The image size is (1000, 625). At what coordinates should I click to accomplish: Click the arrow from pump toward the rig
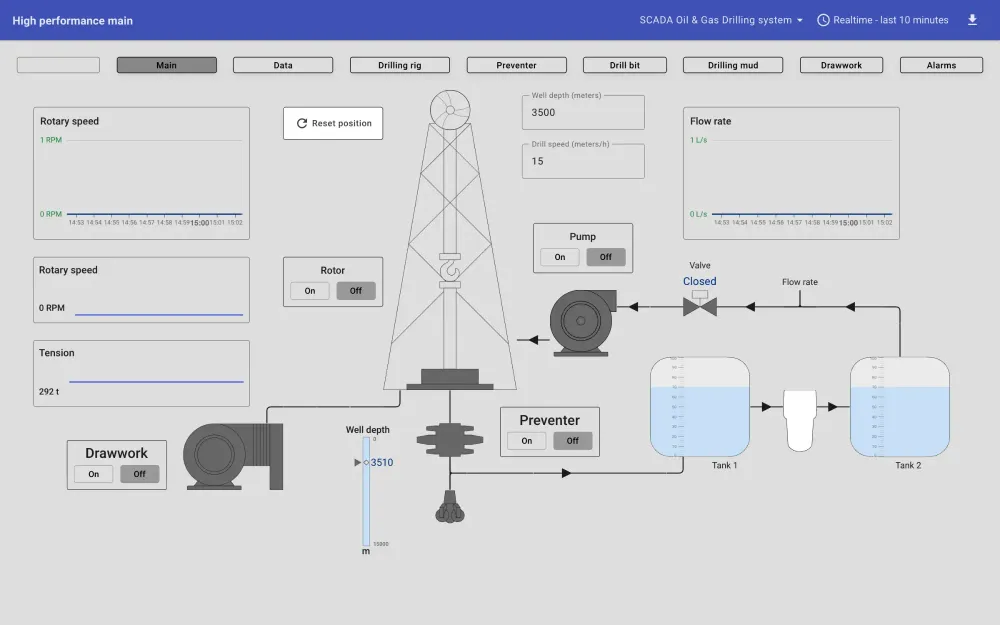tap(533, 340)
